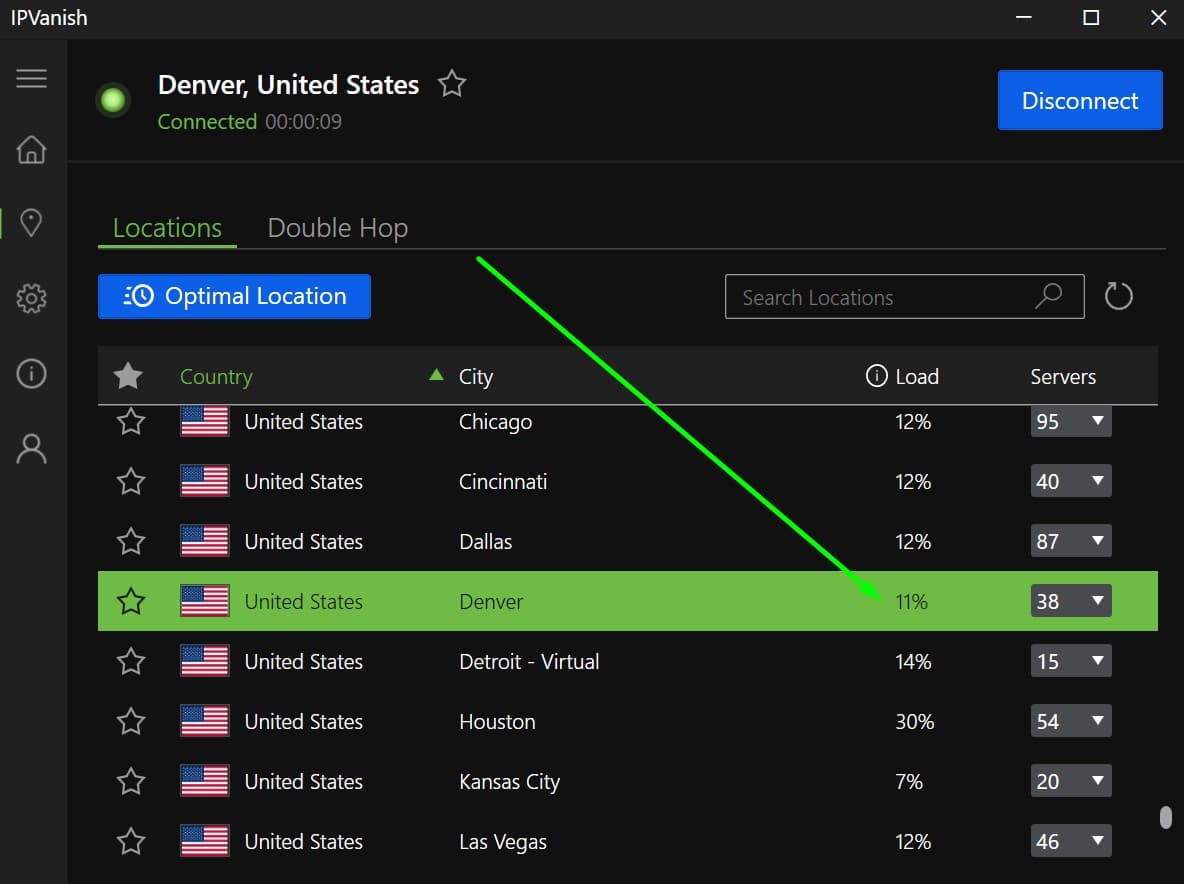Click the flag icon in Kansas City row
The width and height of the screenshot is (1184, 884).
pyautogui.click(x=205, y=781)
